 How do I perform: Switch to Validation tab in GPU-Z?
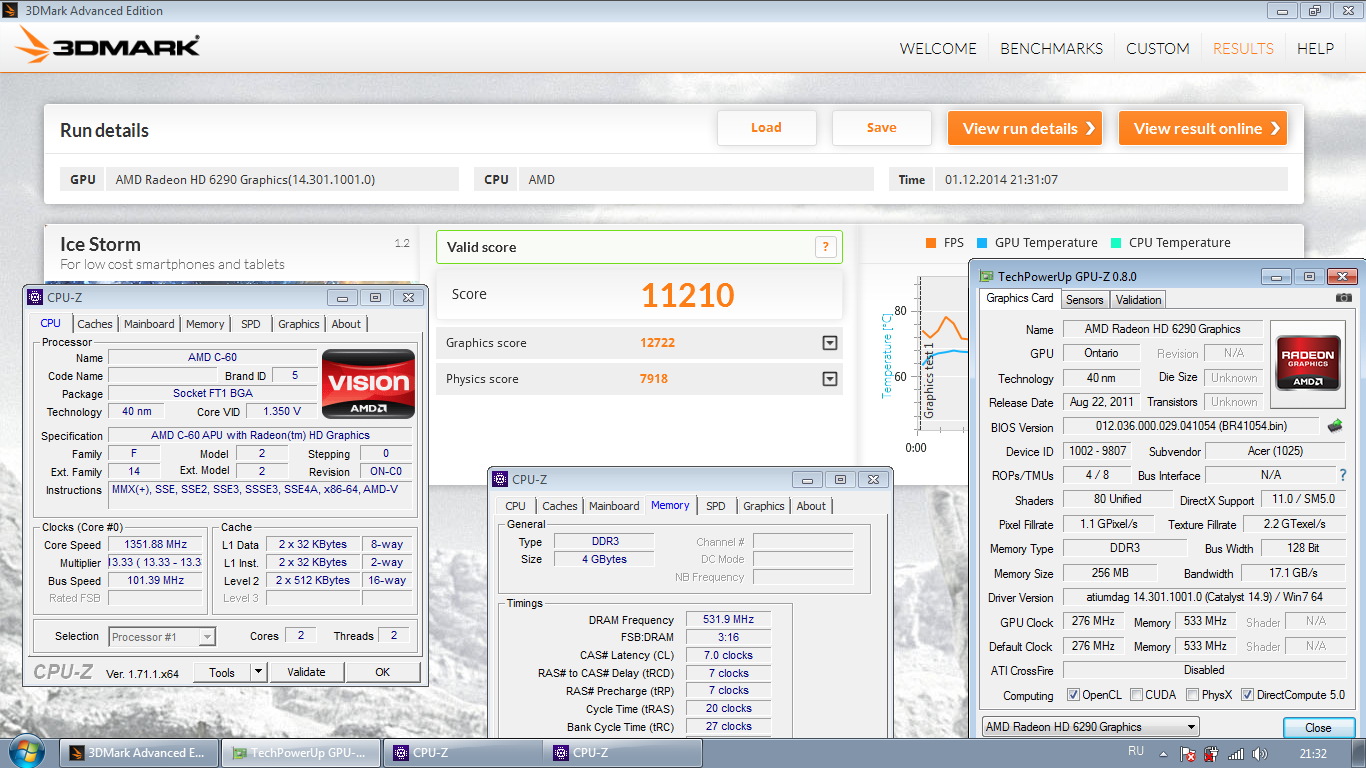(x=1138, y=299)
